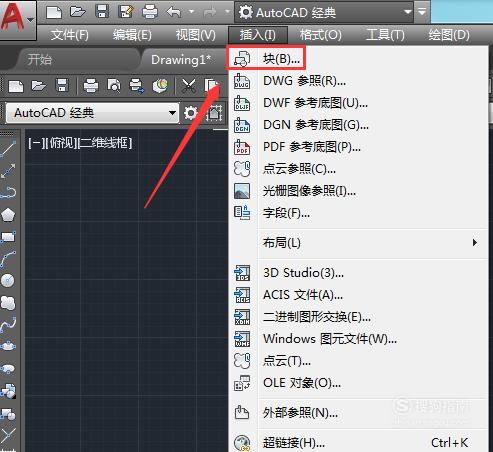Click the 二维线框 visual style label
This screenshot has height=452, width=493.
[x=106, y=143]
